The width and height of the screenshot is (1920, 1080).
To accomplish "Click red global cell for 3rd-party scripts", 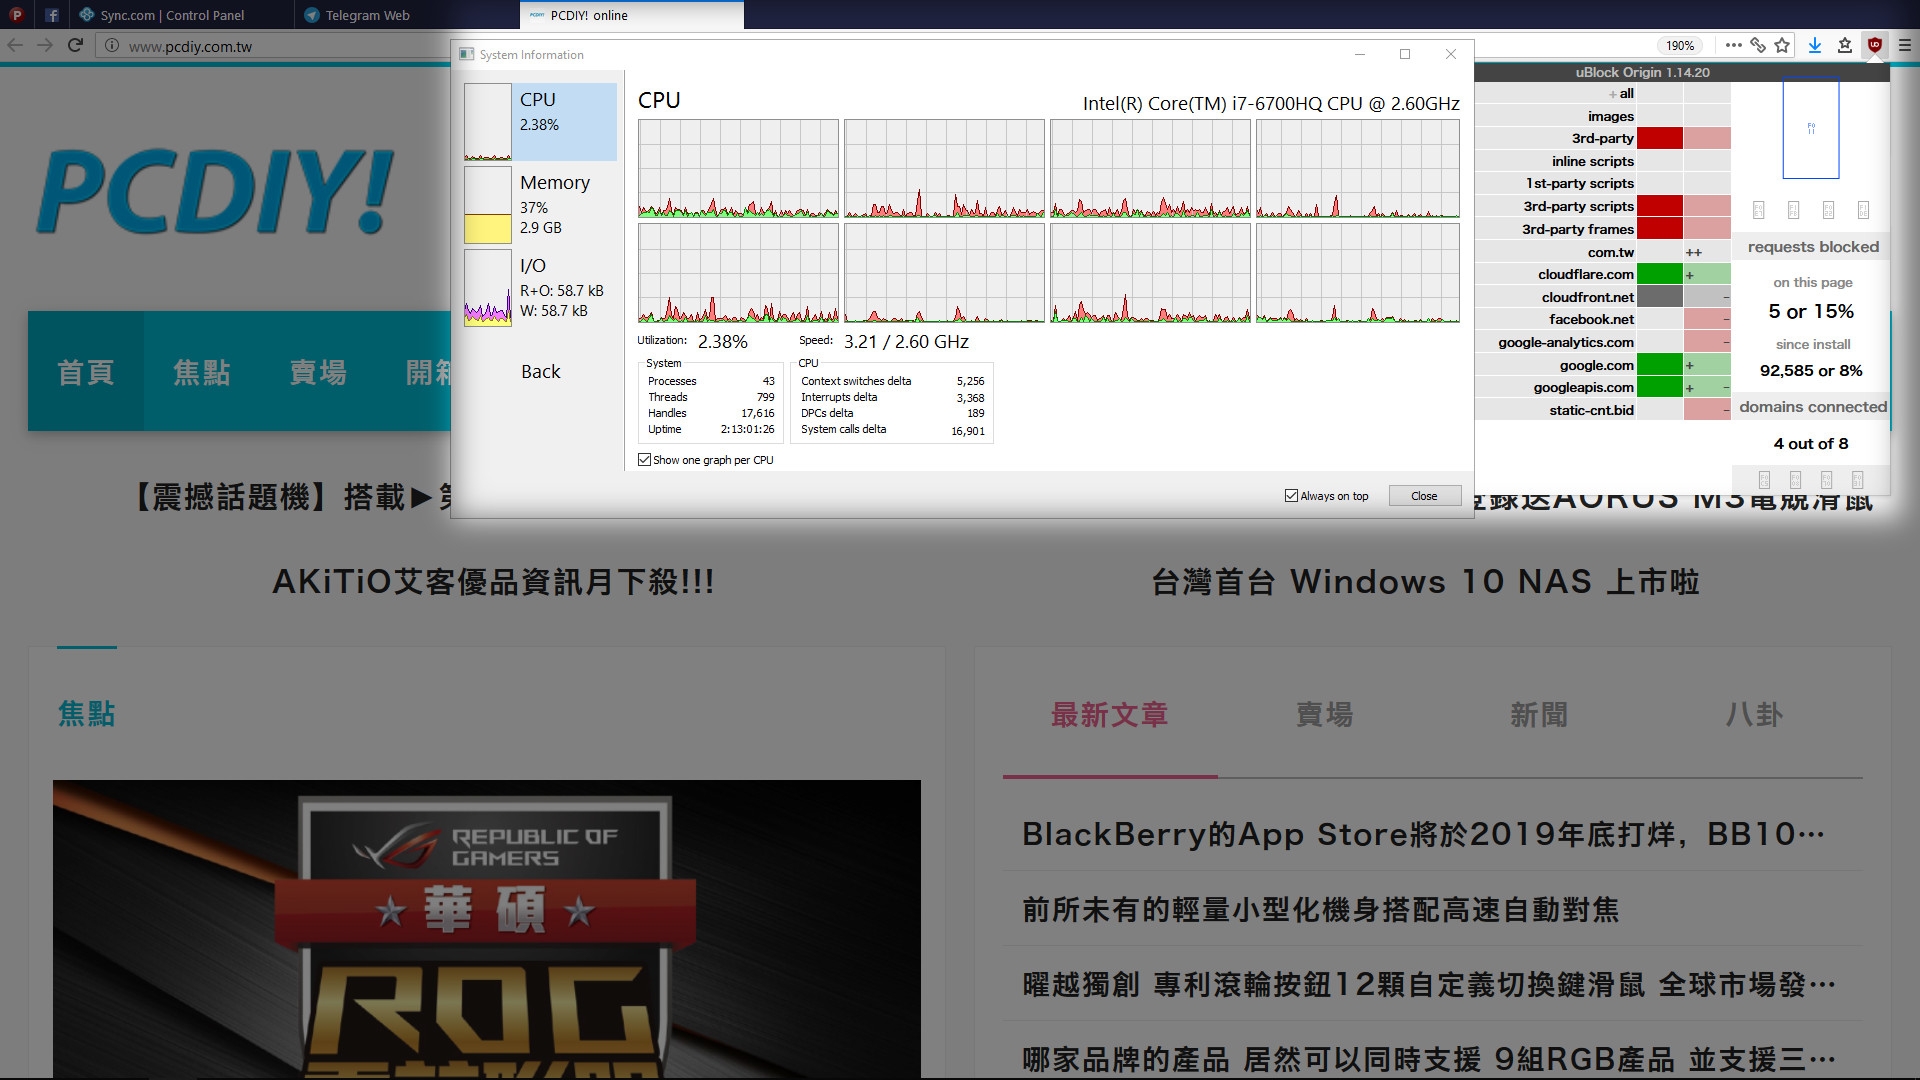I will point(1659,206).
